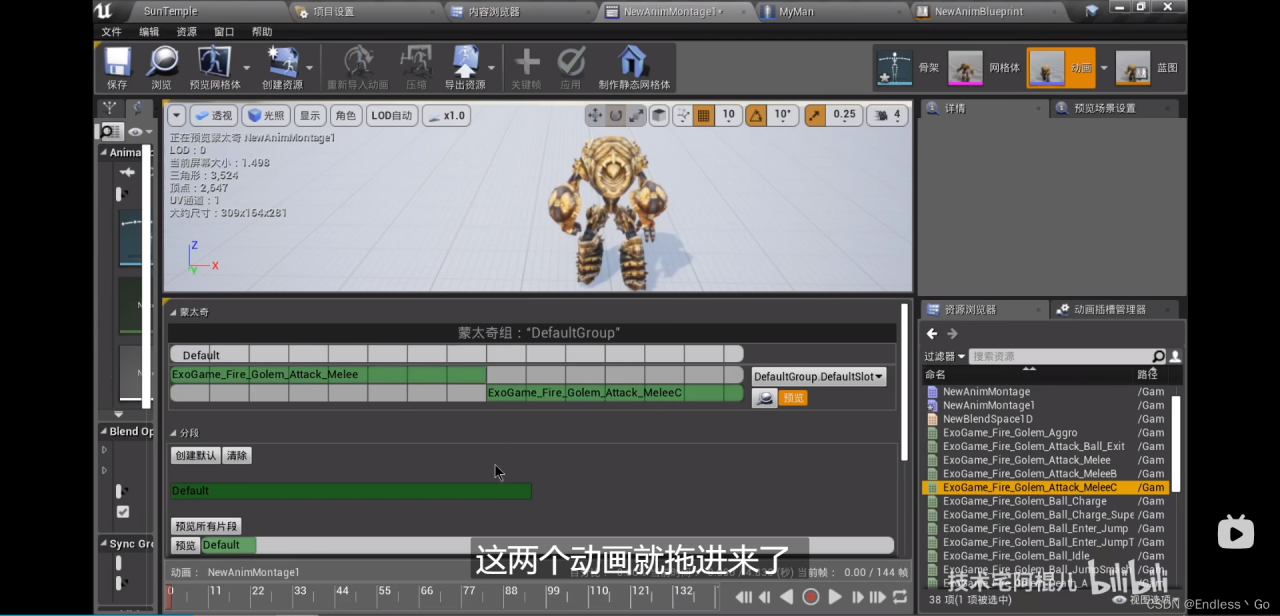Click the 制作静态网格体 house icon
The image size is (1280, 616).
pos(632,62)
